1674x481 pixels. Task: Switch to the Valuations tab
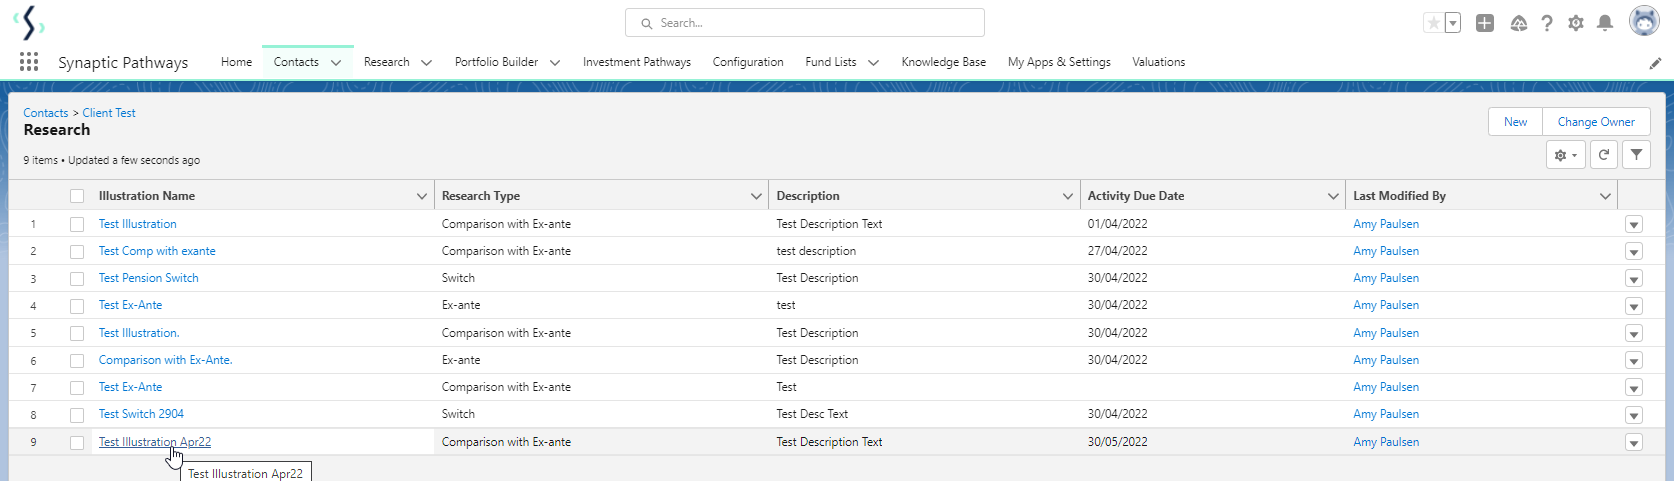tap(1158, 62)
